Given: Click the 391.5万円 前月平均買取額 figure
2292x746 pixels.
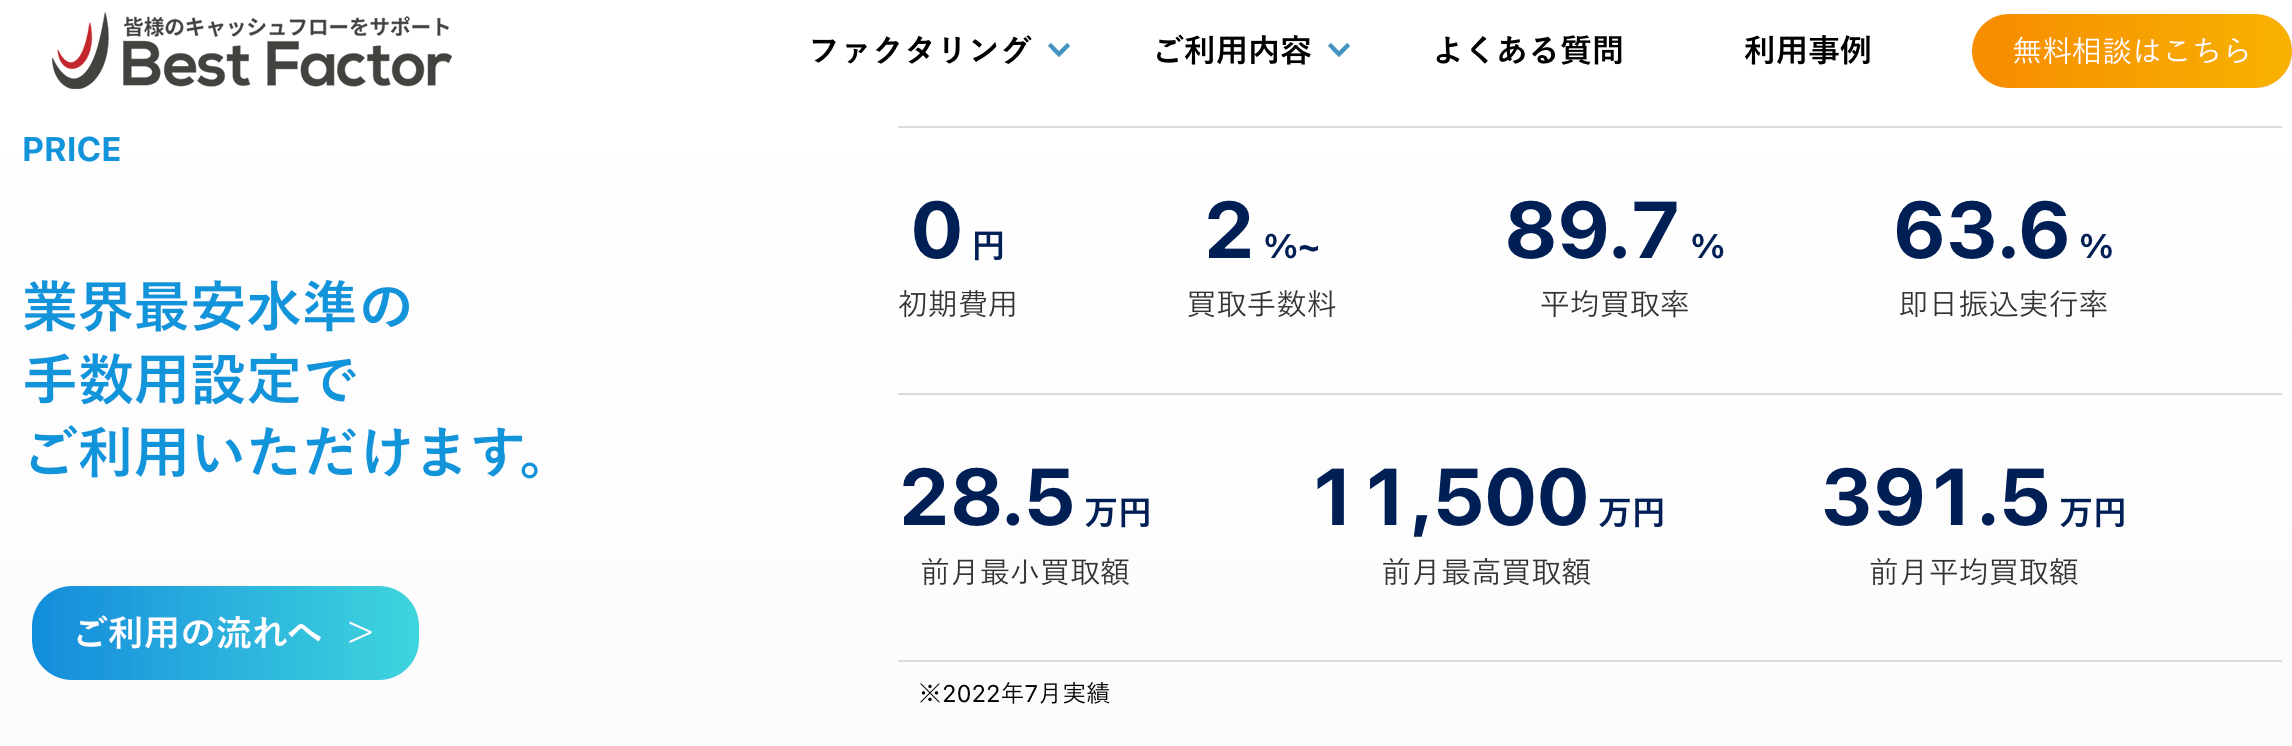Looking at the screenshot, I should [1974, 499].
